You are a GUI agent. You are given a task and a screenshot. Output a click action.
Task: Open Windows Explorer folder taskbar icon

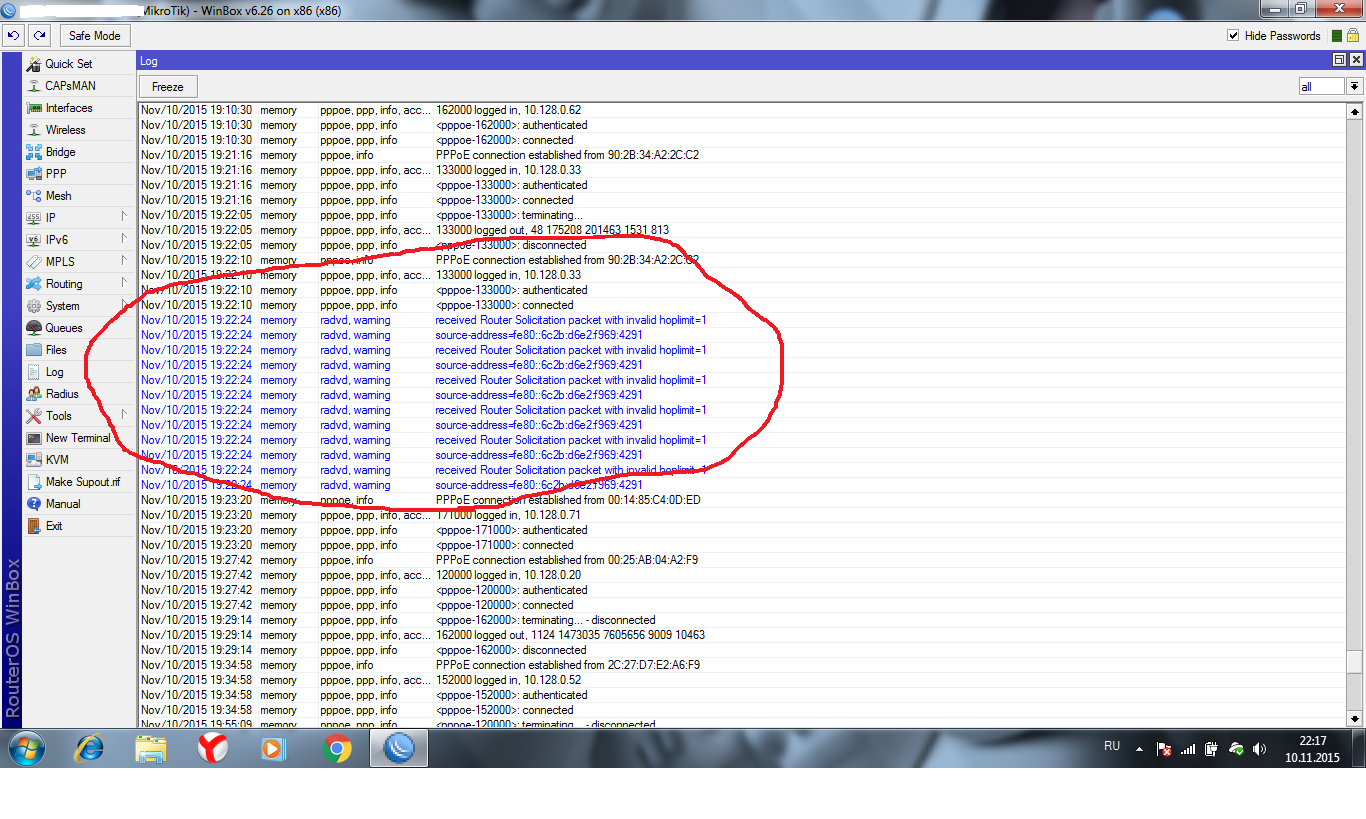pos(151,748)
